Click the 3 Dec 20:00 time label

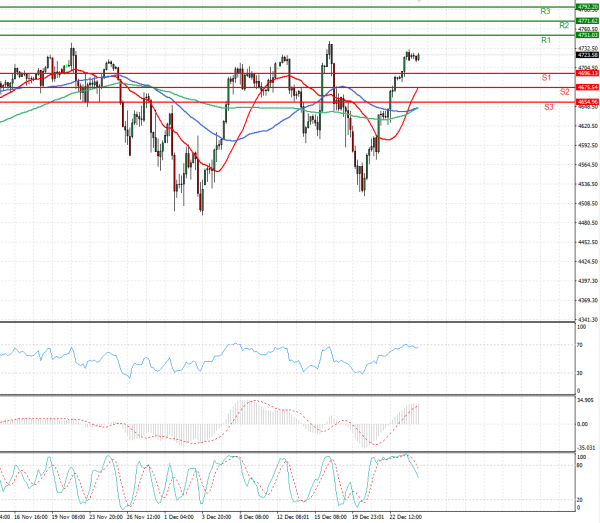[x=217, y=517]
